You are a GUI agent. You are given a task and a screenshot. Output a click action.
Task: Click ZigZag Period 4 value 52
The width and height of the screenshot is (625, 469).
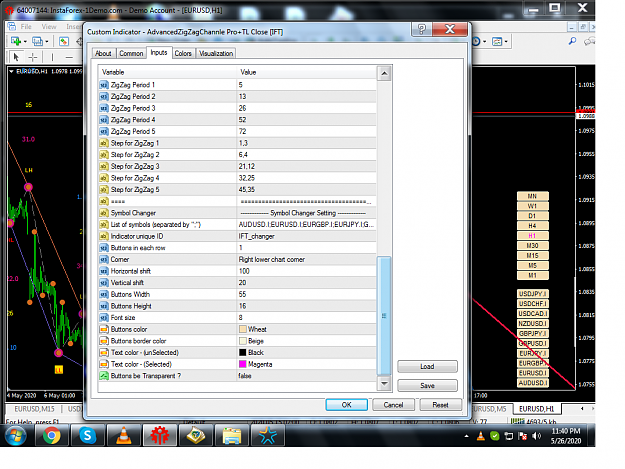306,120
